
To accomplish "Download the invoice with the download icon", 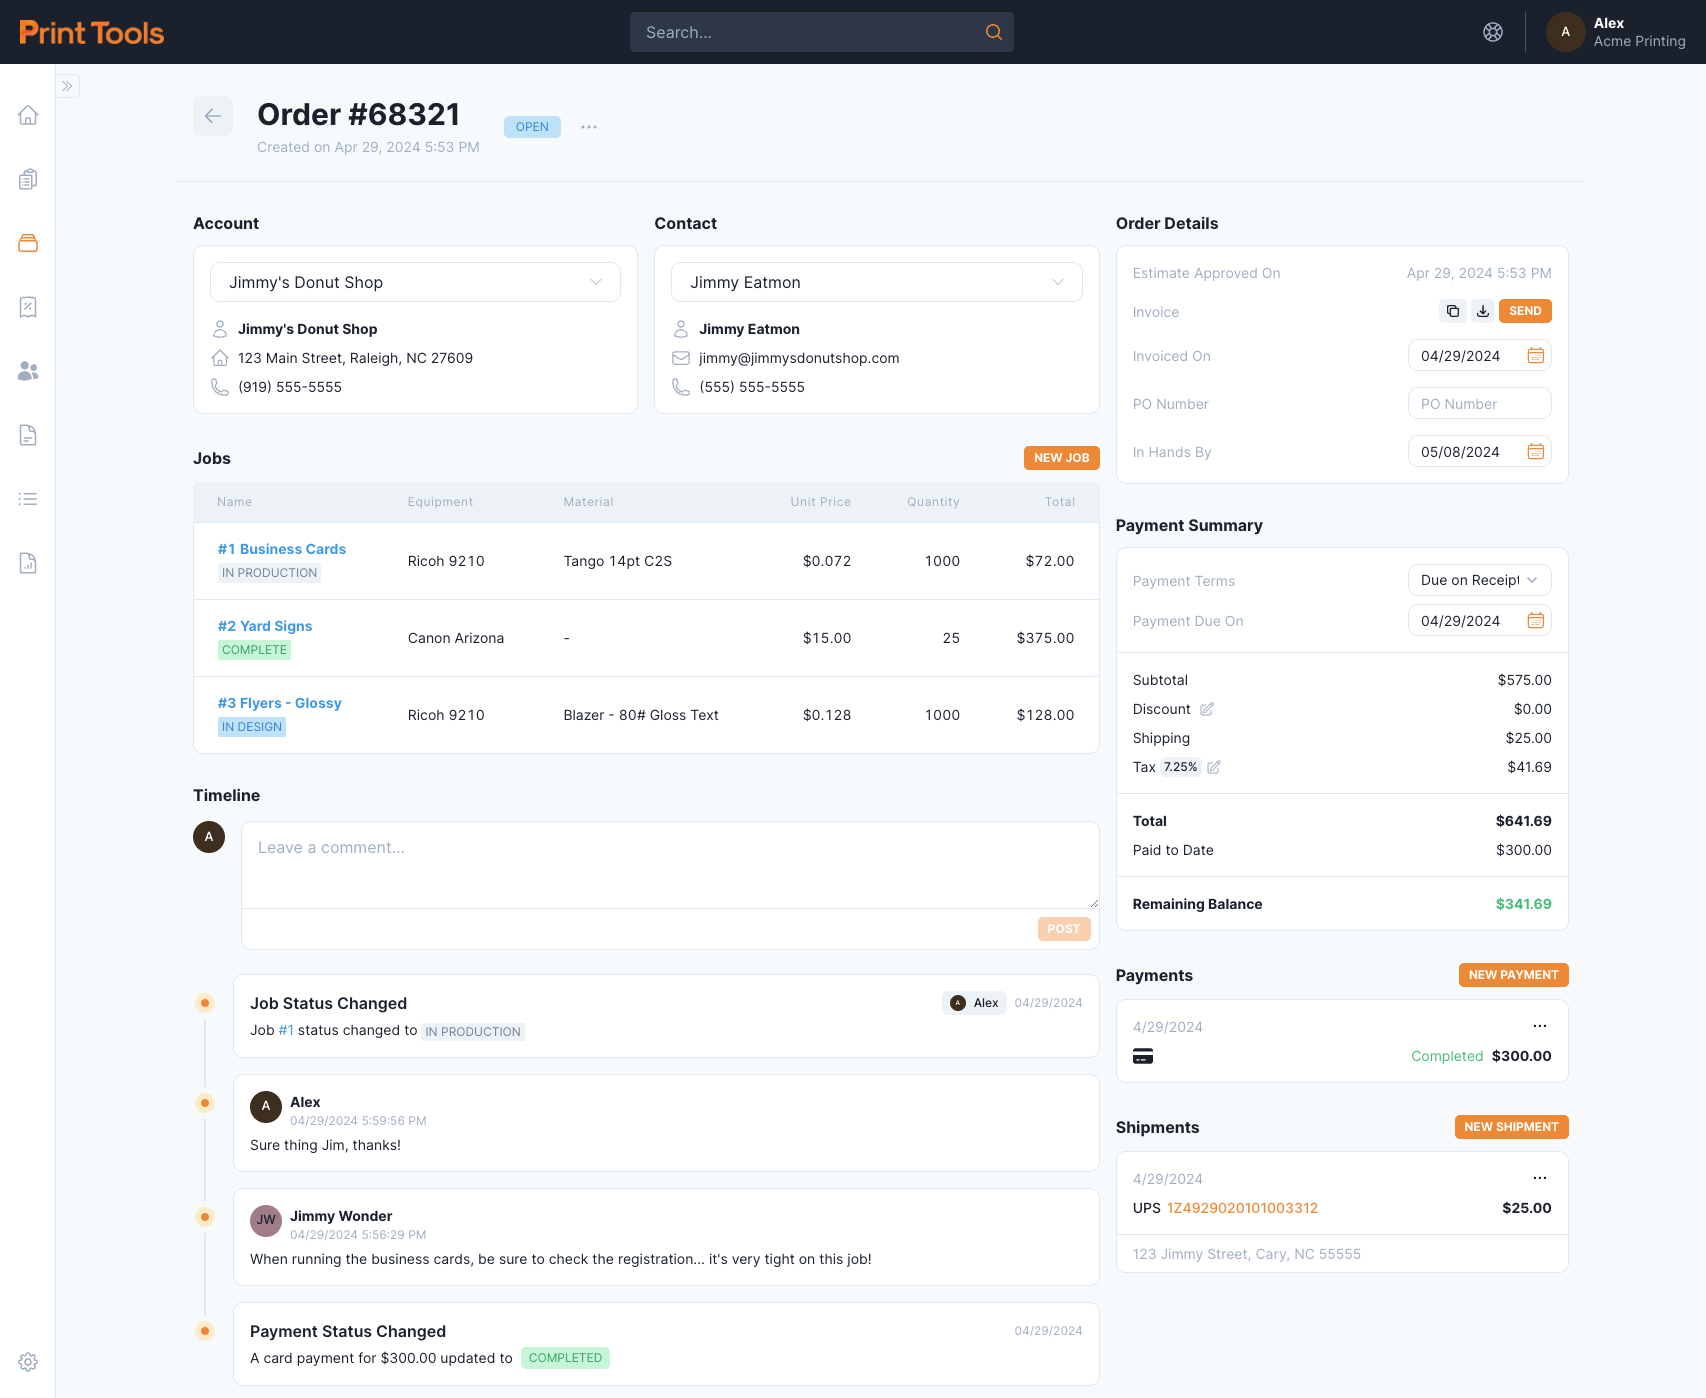I will [1483, 311].
